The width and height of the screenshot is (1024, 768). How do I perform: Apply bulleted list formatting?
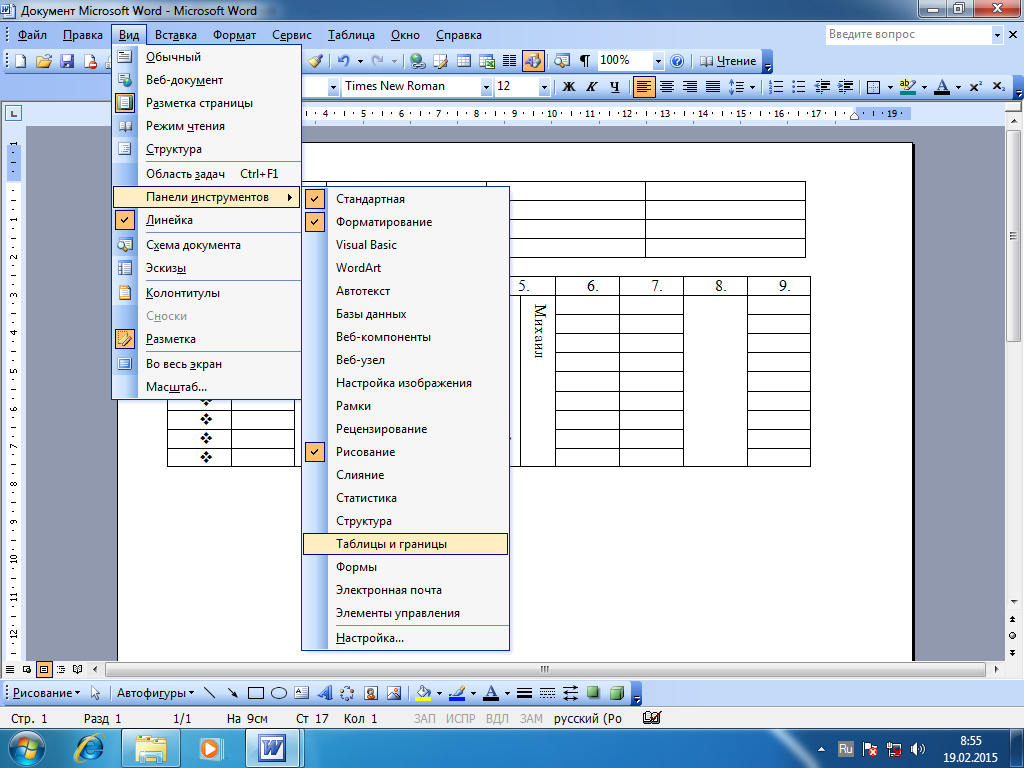pos(799,86)
